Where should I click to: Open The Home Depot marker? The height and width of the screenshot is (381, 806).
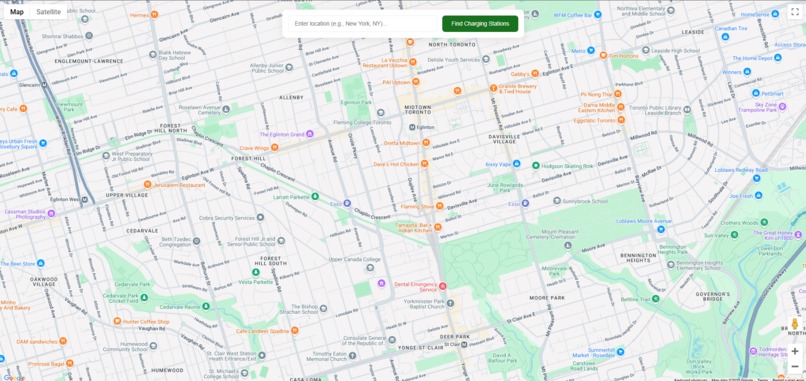click(x=778, y=58)
